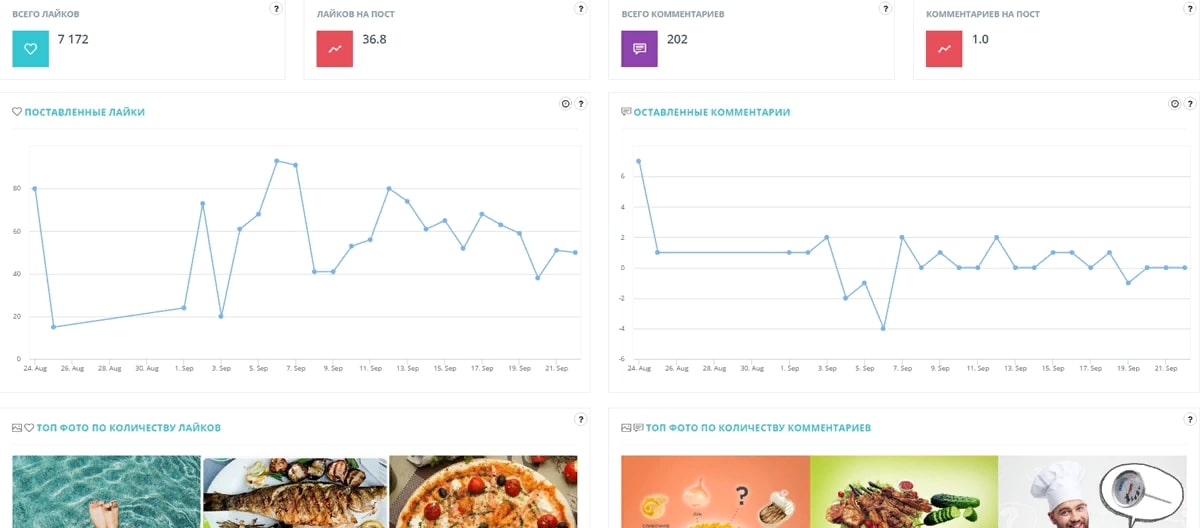
Task: Open the grilled fish photo thumbnail
Action: (295, 492)
